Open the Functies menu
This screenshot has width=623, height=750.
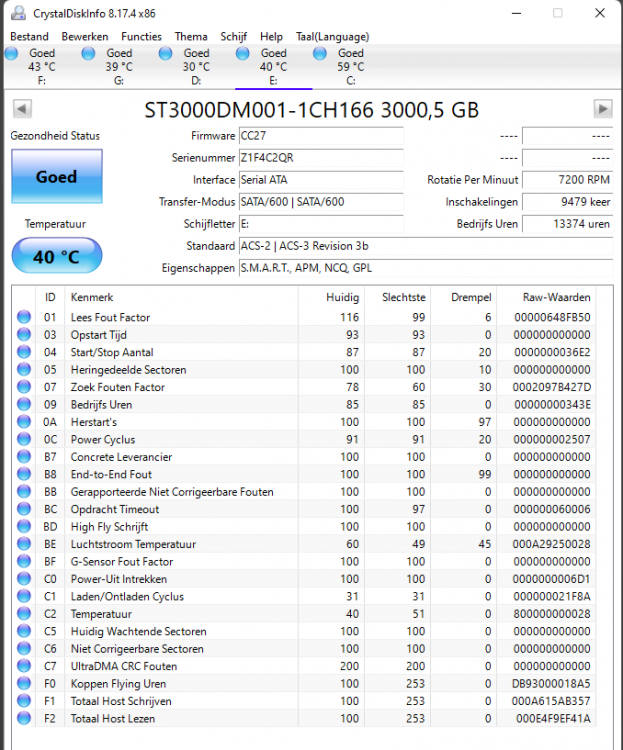(x=141, y=36)
